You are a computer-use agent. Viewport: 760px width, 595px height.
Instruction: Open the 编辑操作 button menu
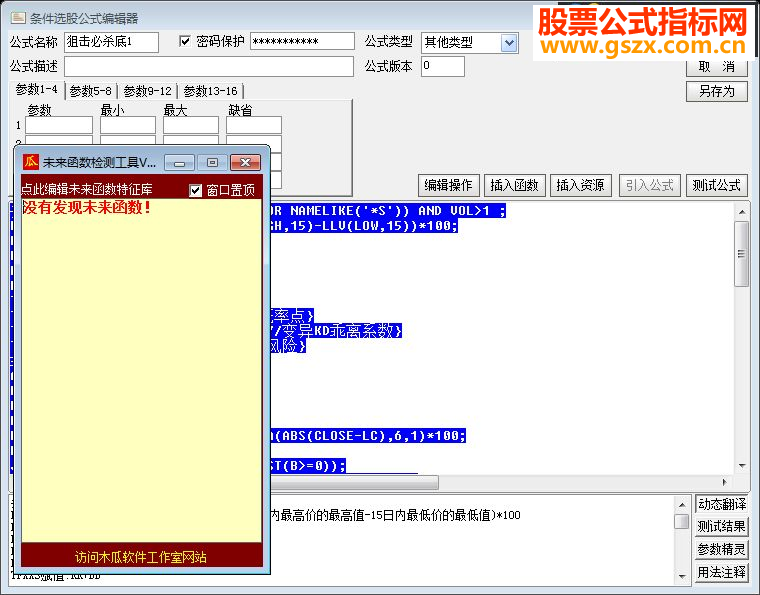448,185
